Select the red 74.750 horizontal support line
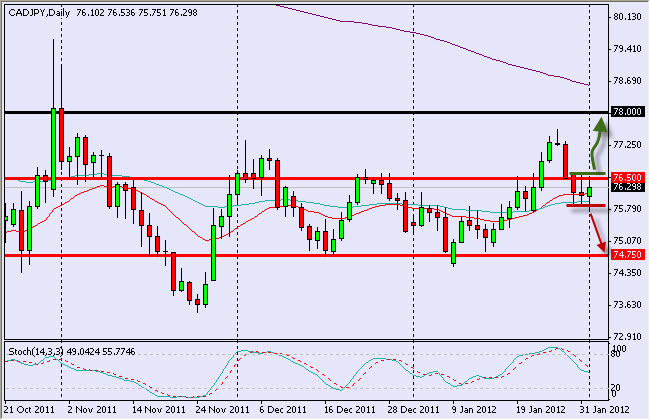 (x=307, y=255)
